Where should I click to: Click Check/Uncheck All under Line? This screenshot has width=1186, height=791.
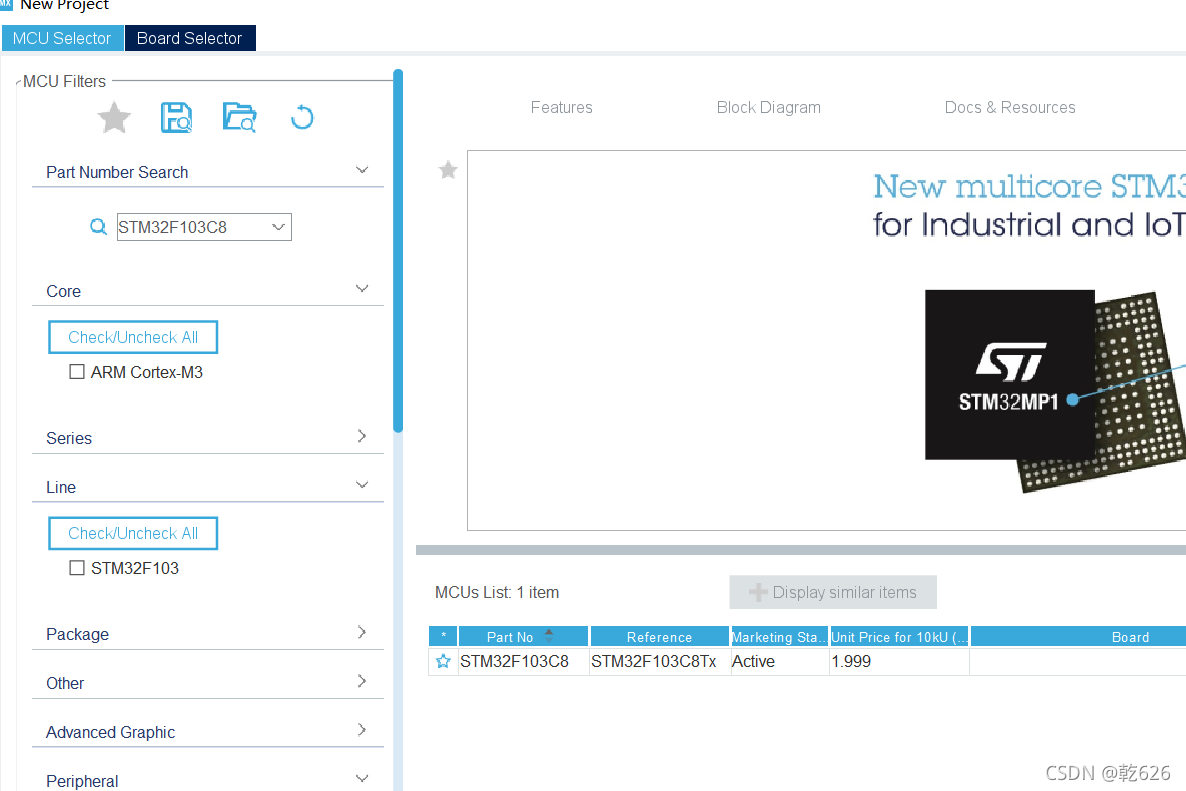point(133,533)
